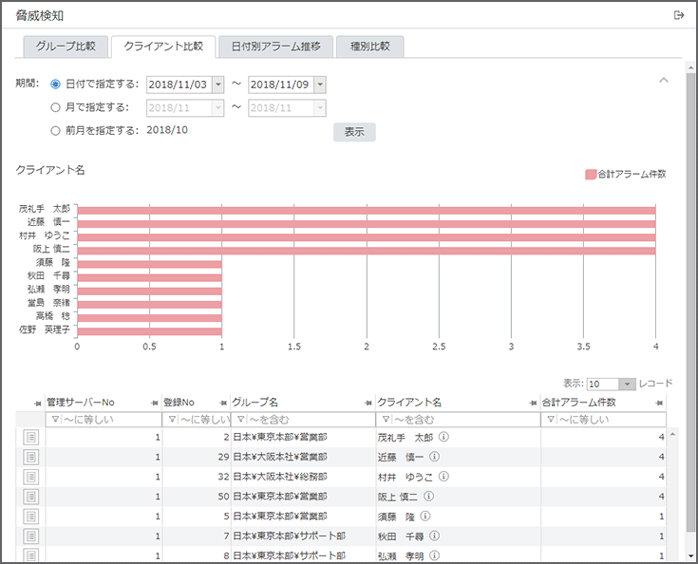
Task: Open start date 2018/11/03 dropdown
Action: click(x=218, y=85)
